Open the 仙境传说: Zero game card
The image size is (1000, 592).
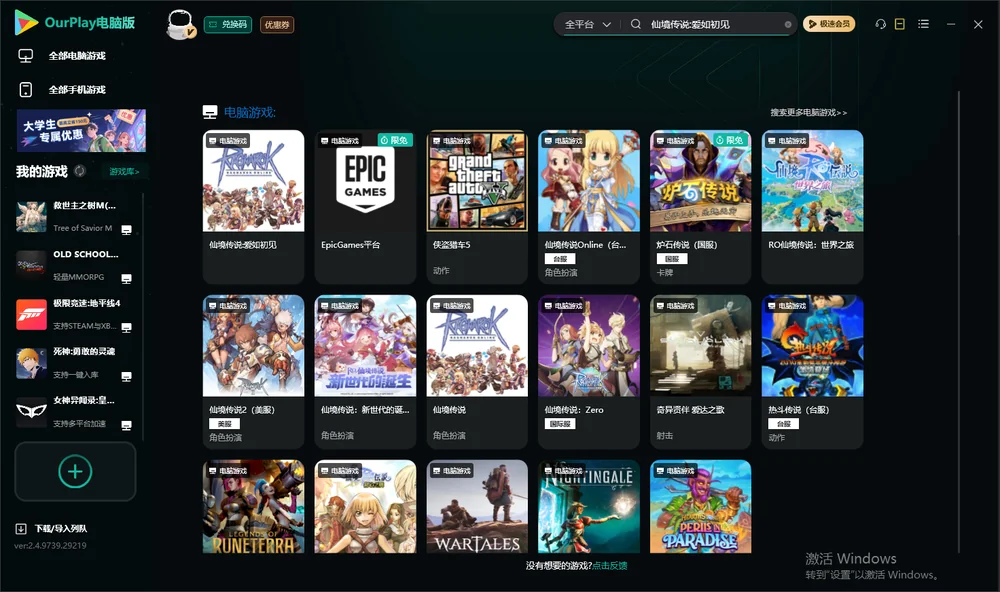click(x=589, y=372)
